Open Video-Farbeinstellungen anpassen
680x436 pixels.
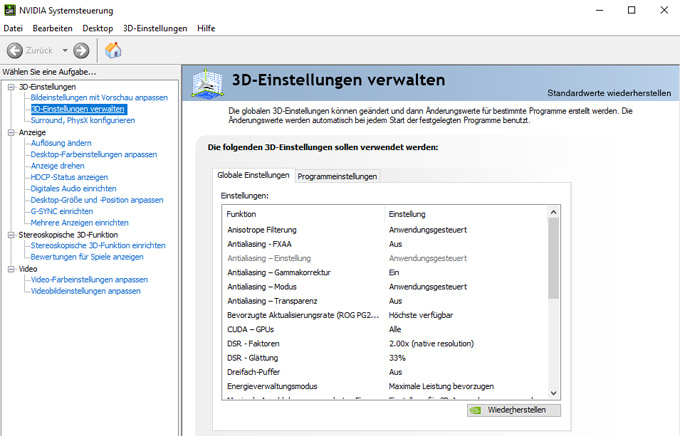(x=89, y=279)
